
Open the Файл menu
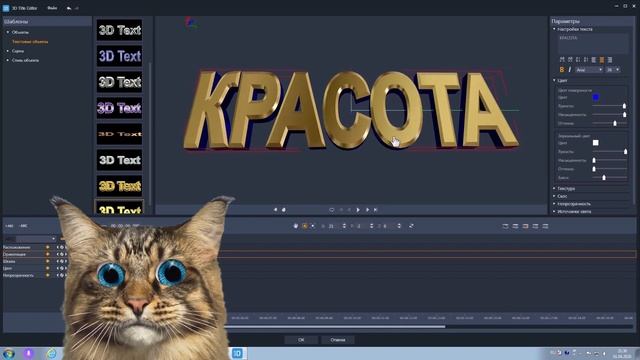(52, 8)
